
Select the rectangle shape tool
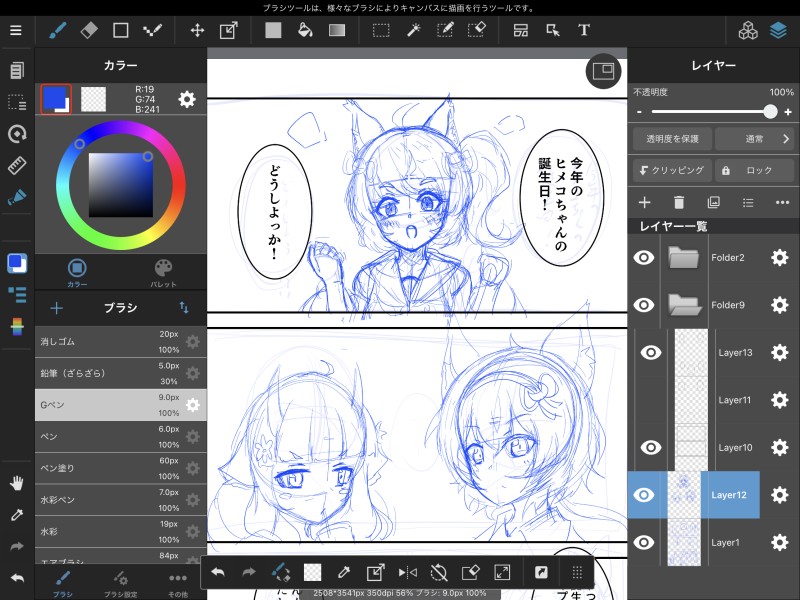pos(120,31)
